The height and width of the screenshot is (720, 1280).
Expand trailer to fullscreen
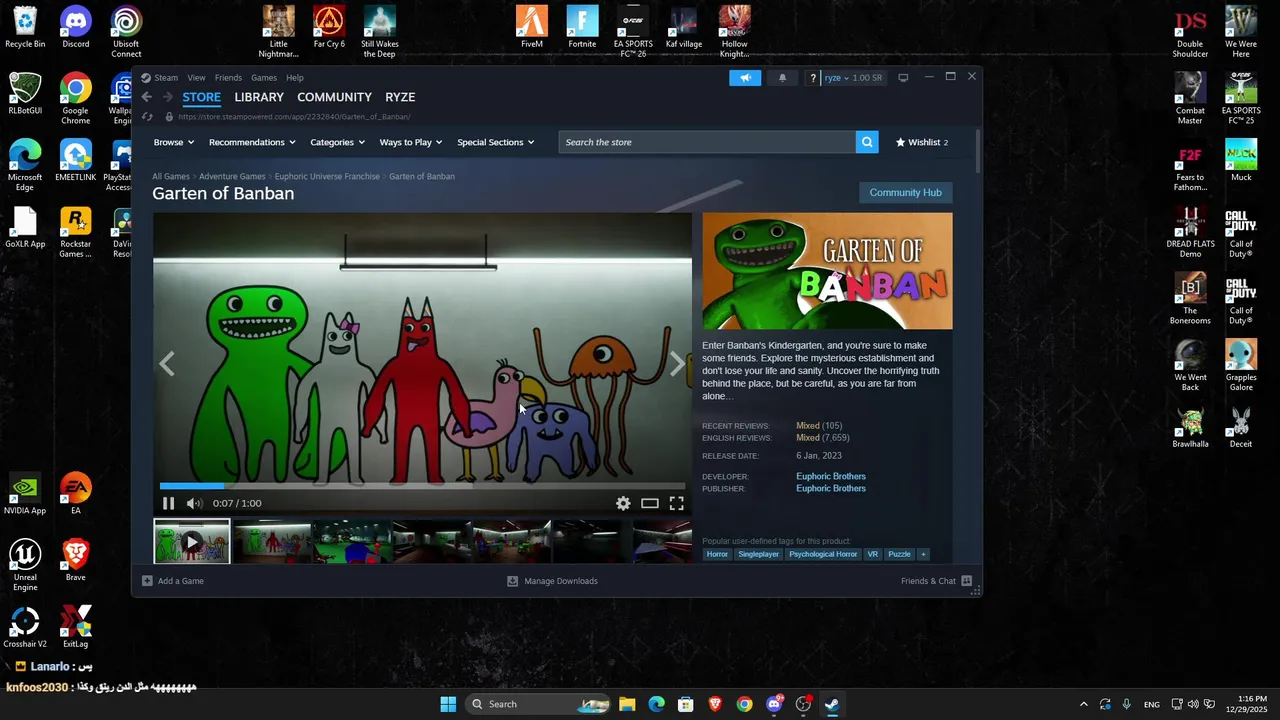677,503
